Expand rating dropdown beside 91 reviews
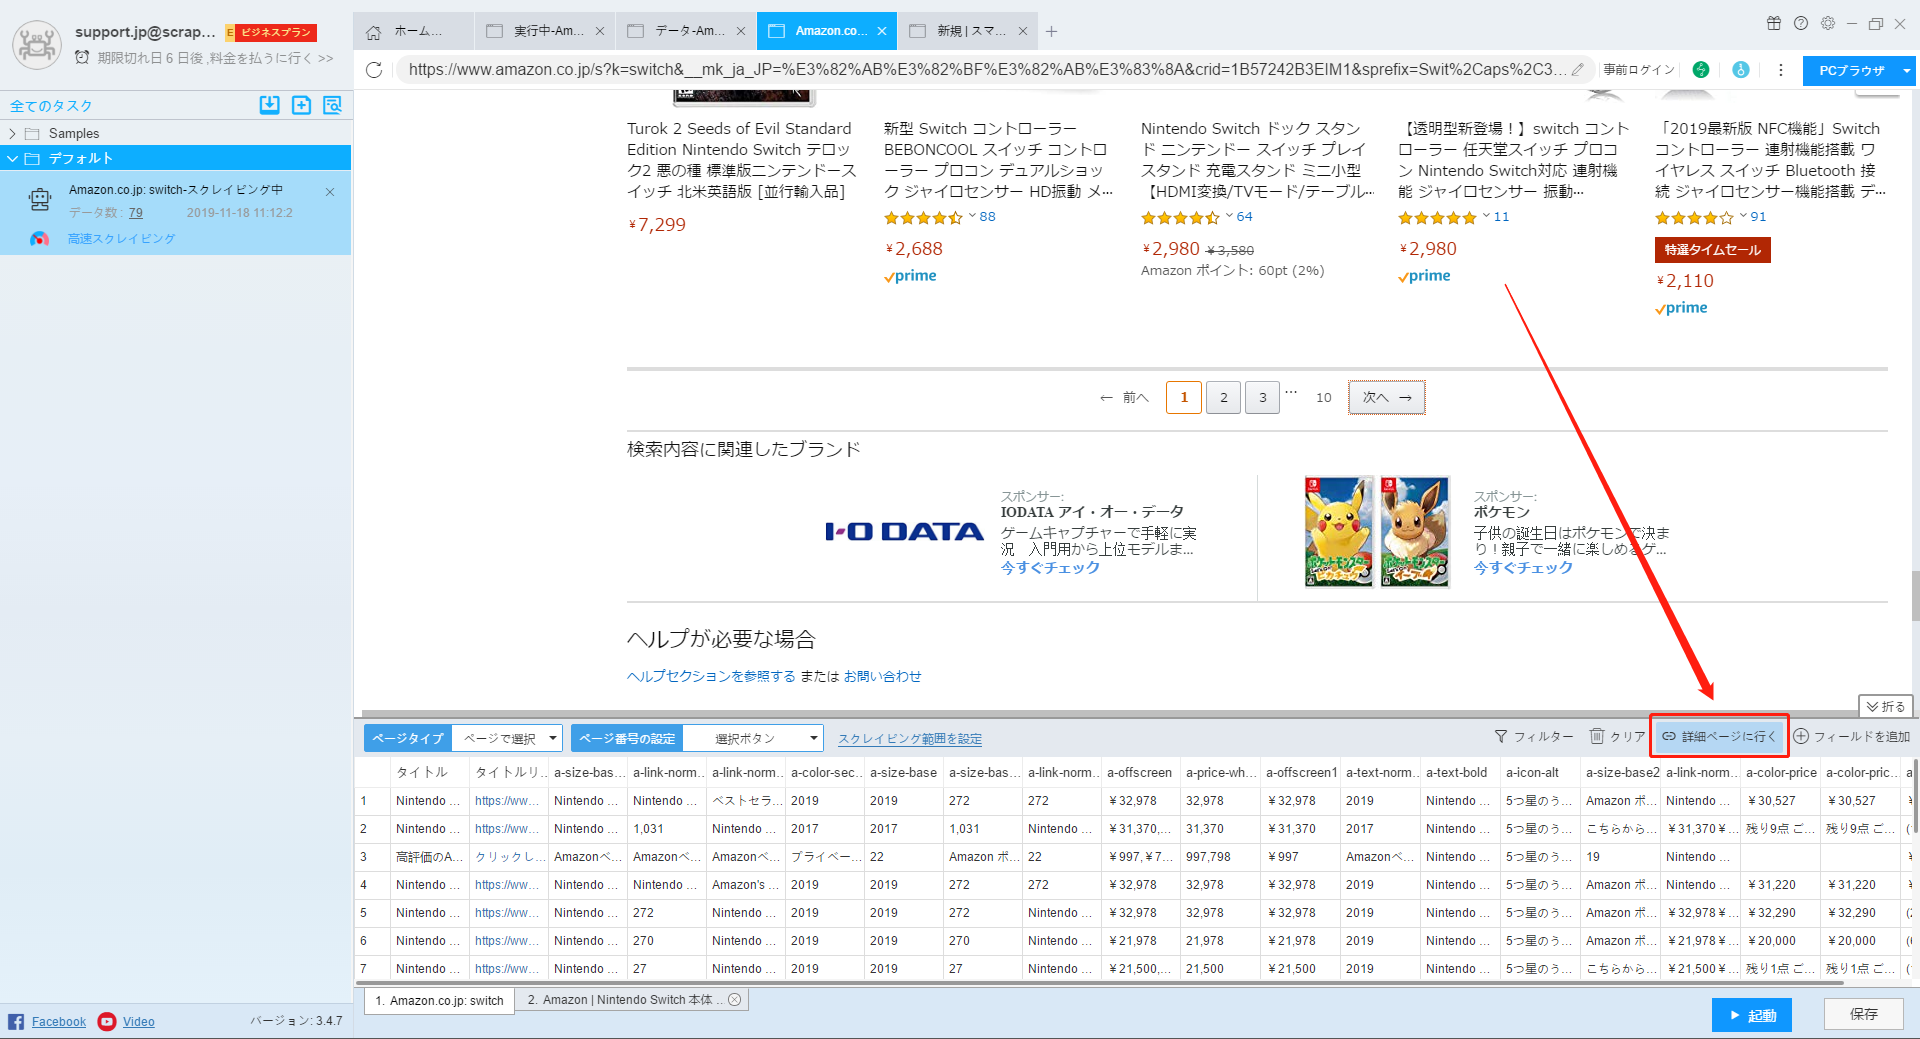The image size is (1920, 1039). click(x=1744, y=215)
